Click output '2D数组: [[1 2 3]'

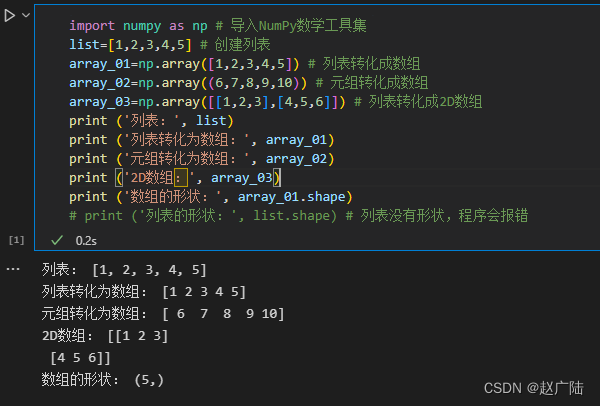(105, 336)
